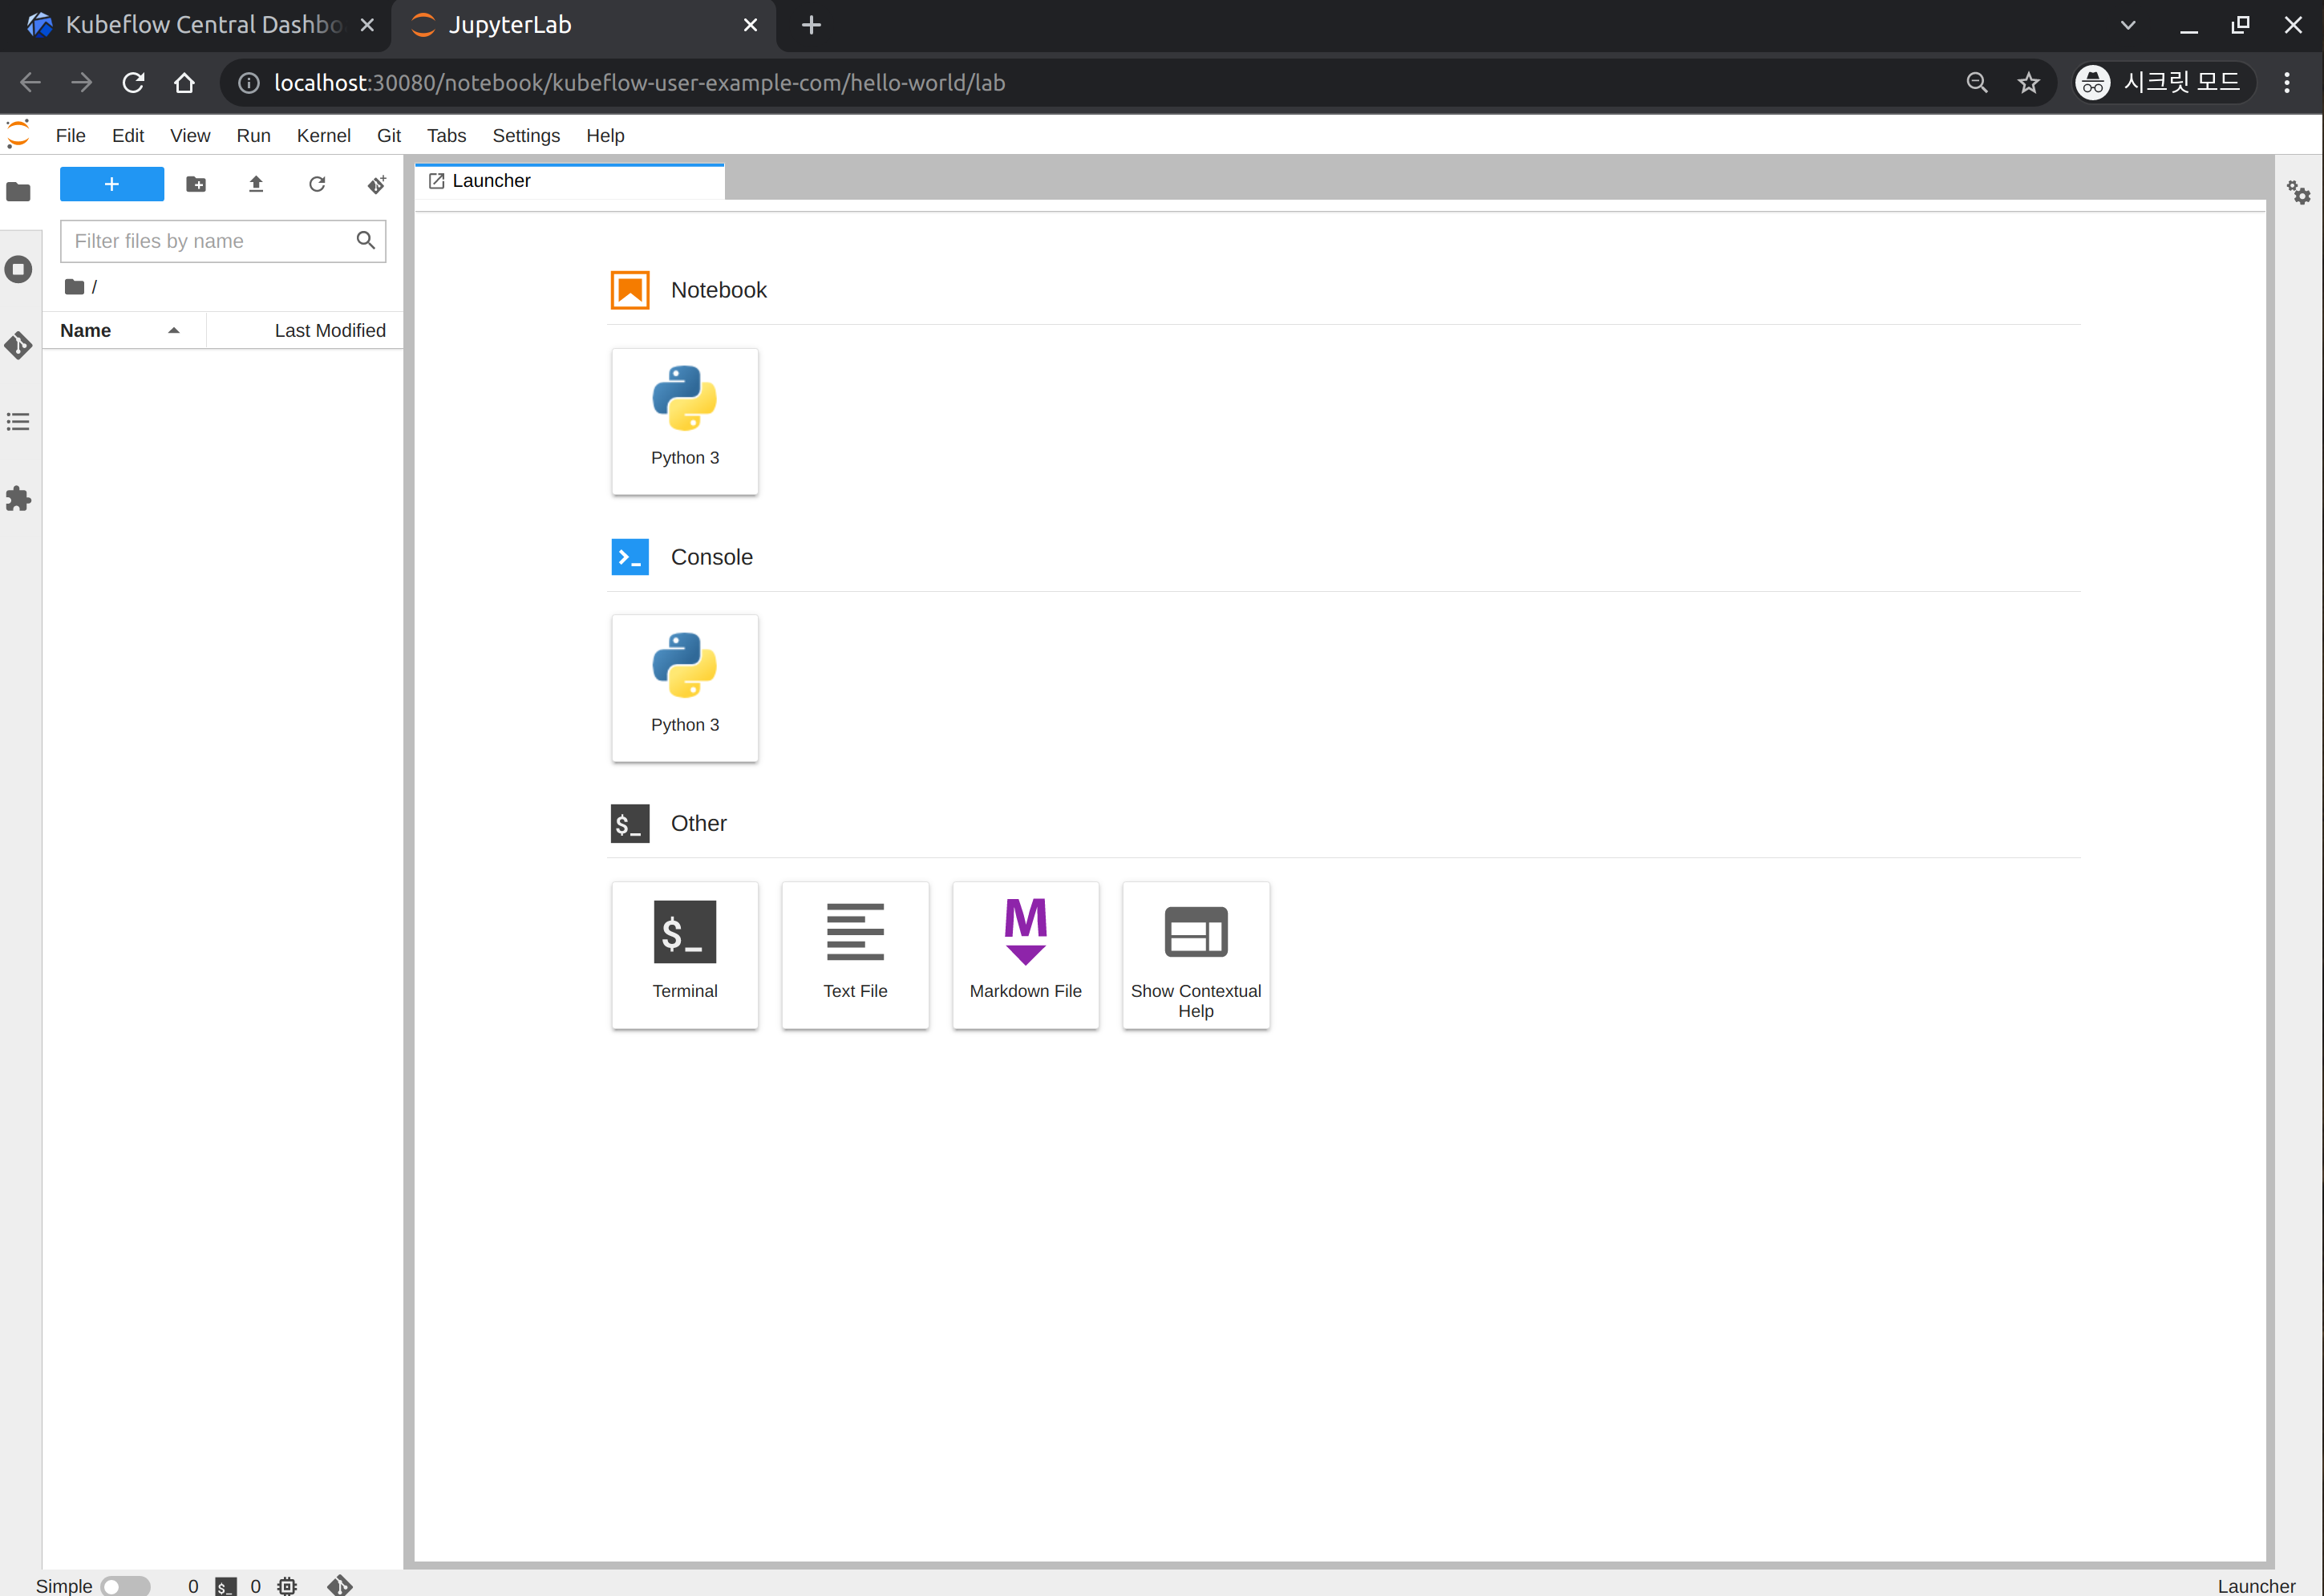Click the JupyterLab logo

18,134
